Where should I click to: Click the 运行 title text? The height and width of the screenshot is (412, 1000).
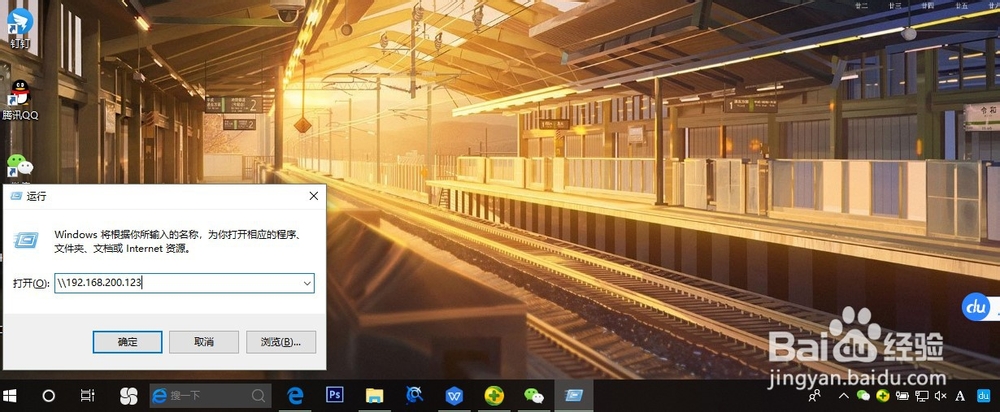click(36, 196)
